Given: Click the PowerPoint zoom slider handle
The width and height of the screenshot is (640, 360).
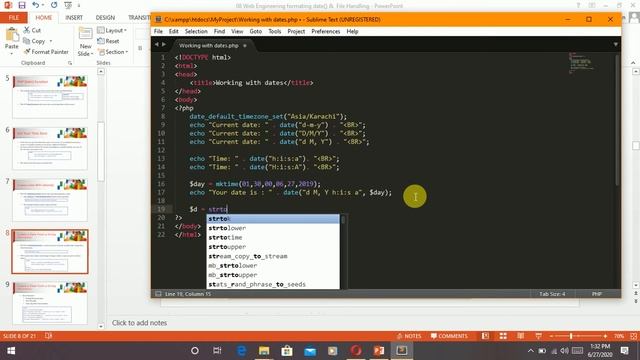Looking at the screenshot, I should 571,336.
